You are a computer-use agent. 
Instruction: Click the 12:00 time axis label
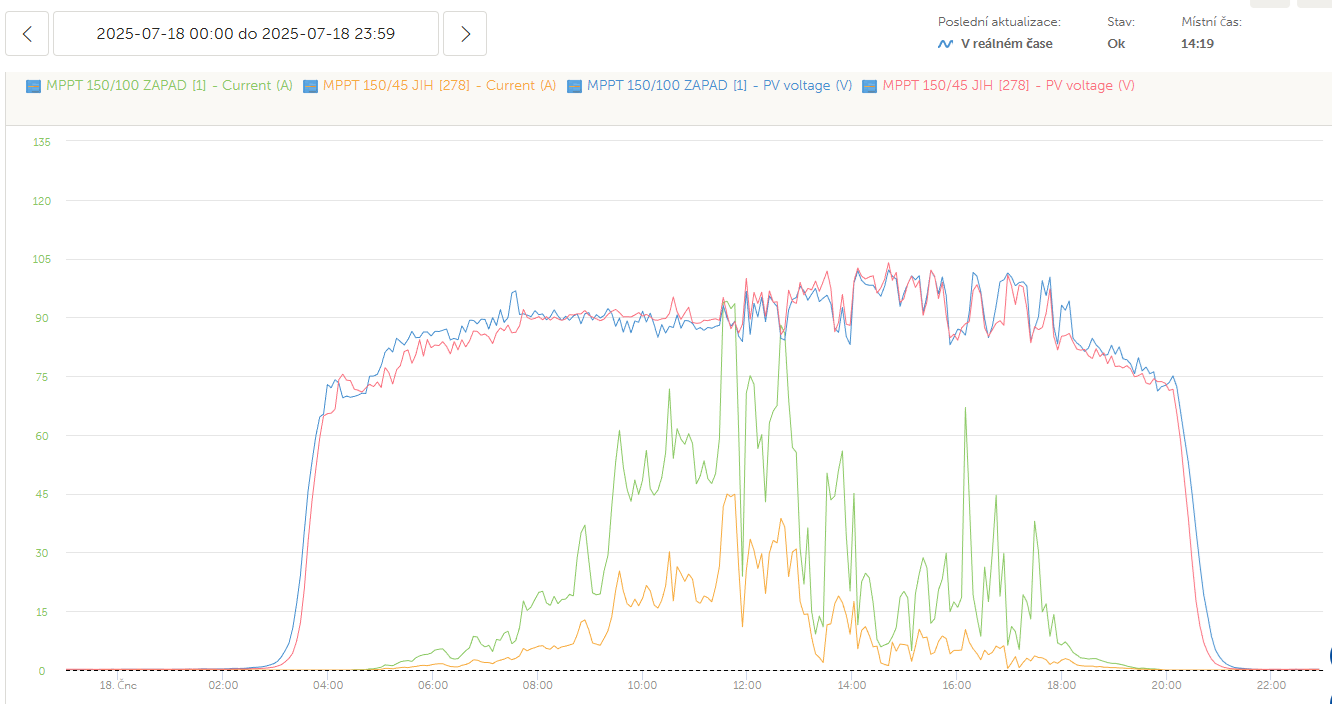(x=747, y=686)
